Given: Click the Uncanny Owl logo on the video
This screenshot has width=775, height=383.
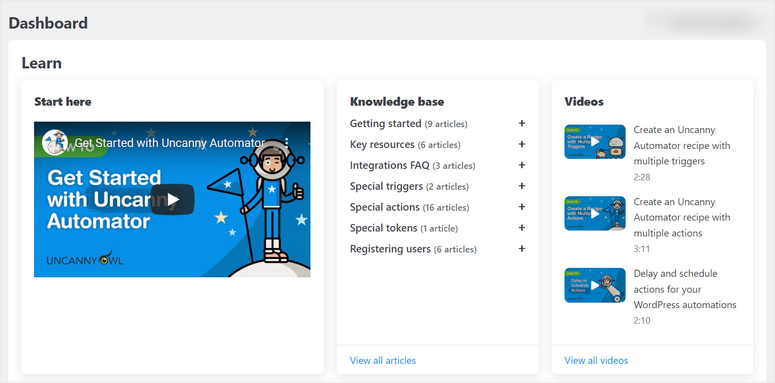Looking at the screenshot, I should coord(85,259).
